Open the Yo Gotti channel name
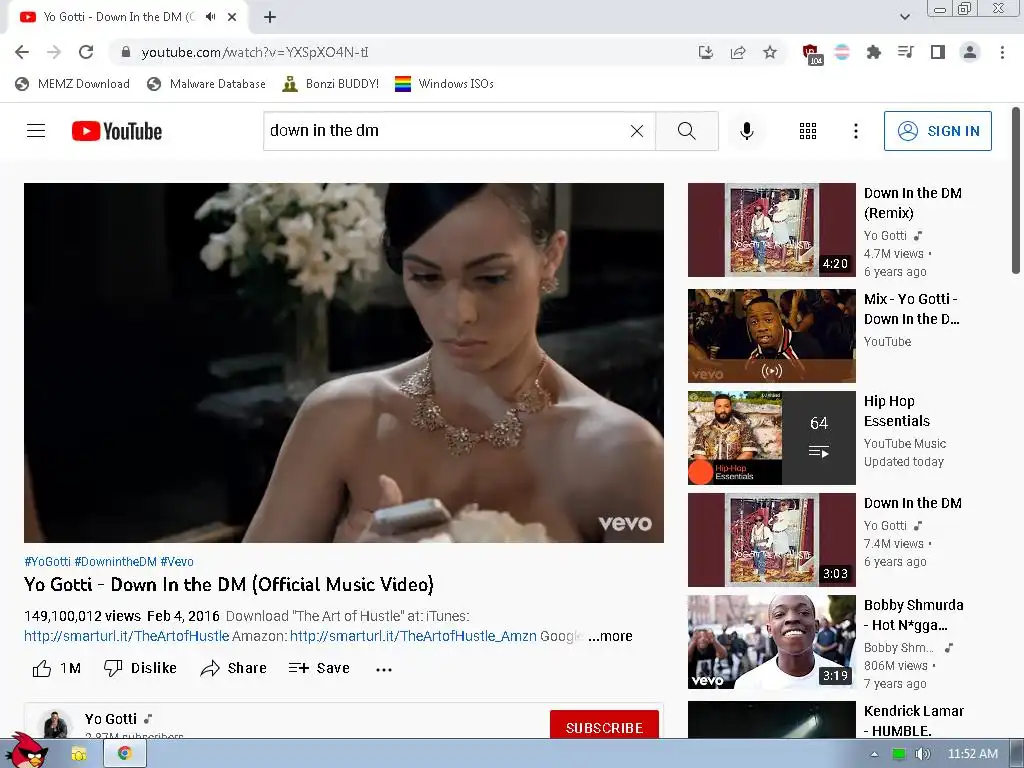1024x768 pixels. point(110,719)
